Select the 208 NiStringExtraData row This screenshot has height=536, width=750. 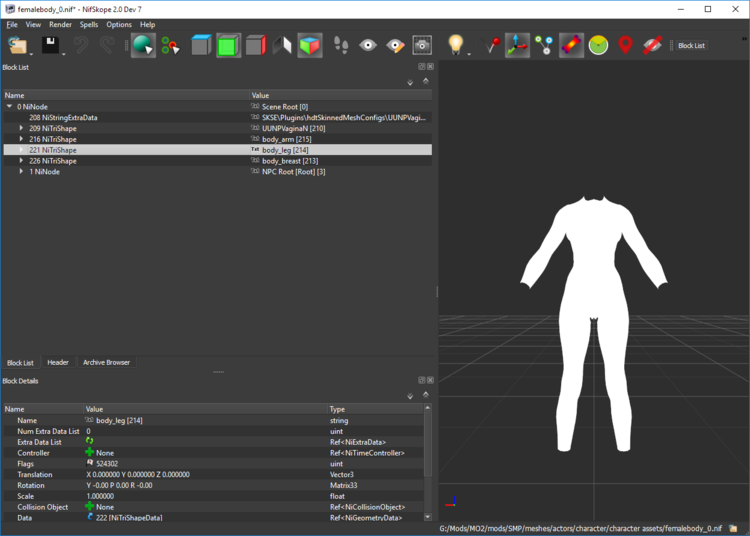coord(218,118)
